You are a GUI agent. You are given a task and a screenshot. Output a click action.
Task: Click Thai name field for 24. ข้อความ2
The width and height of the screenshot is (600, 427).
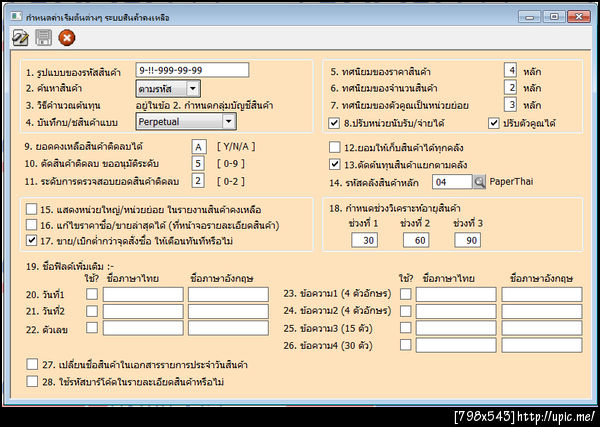(x=456, y=311)
